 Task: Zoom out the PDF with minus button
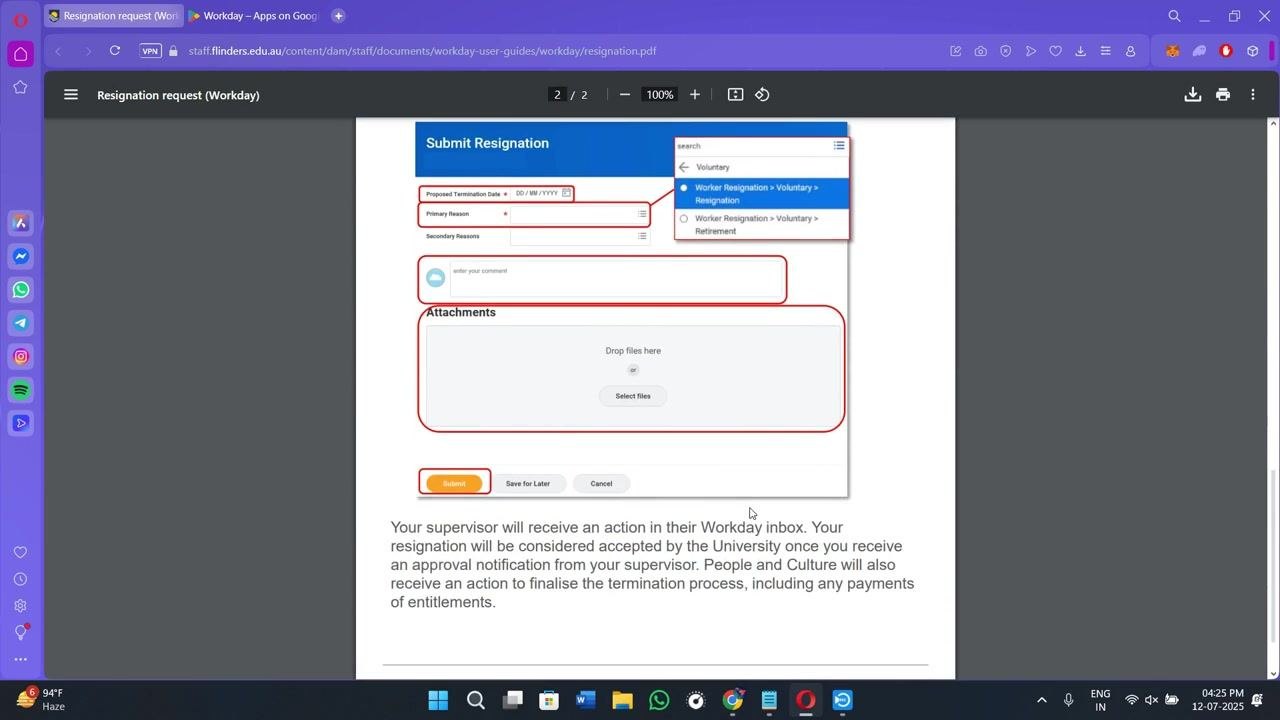(625, 95)
